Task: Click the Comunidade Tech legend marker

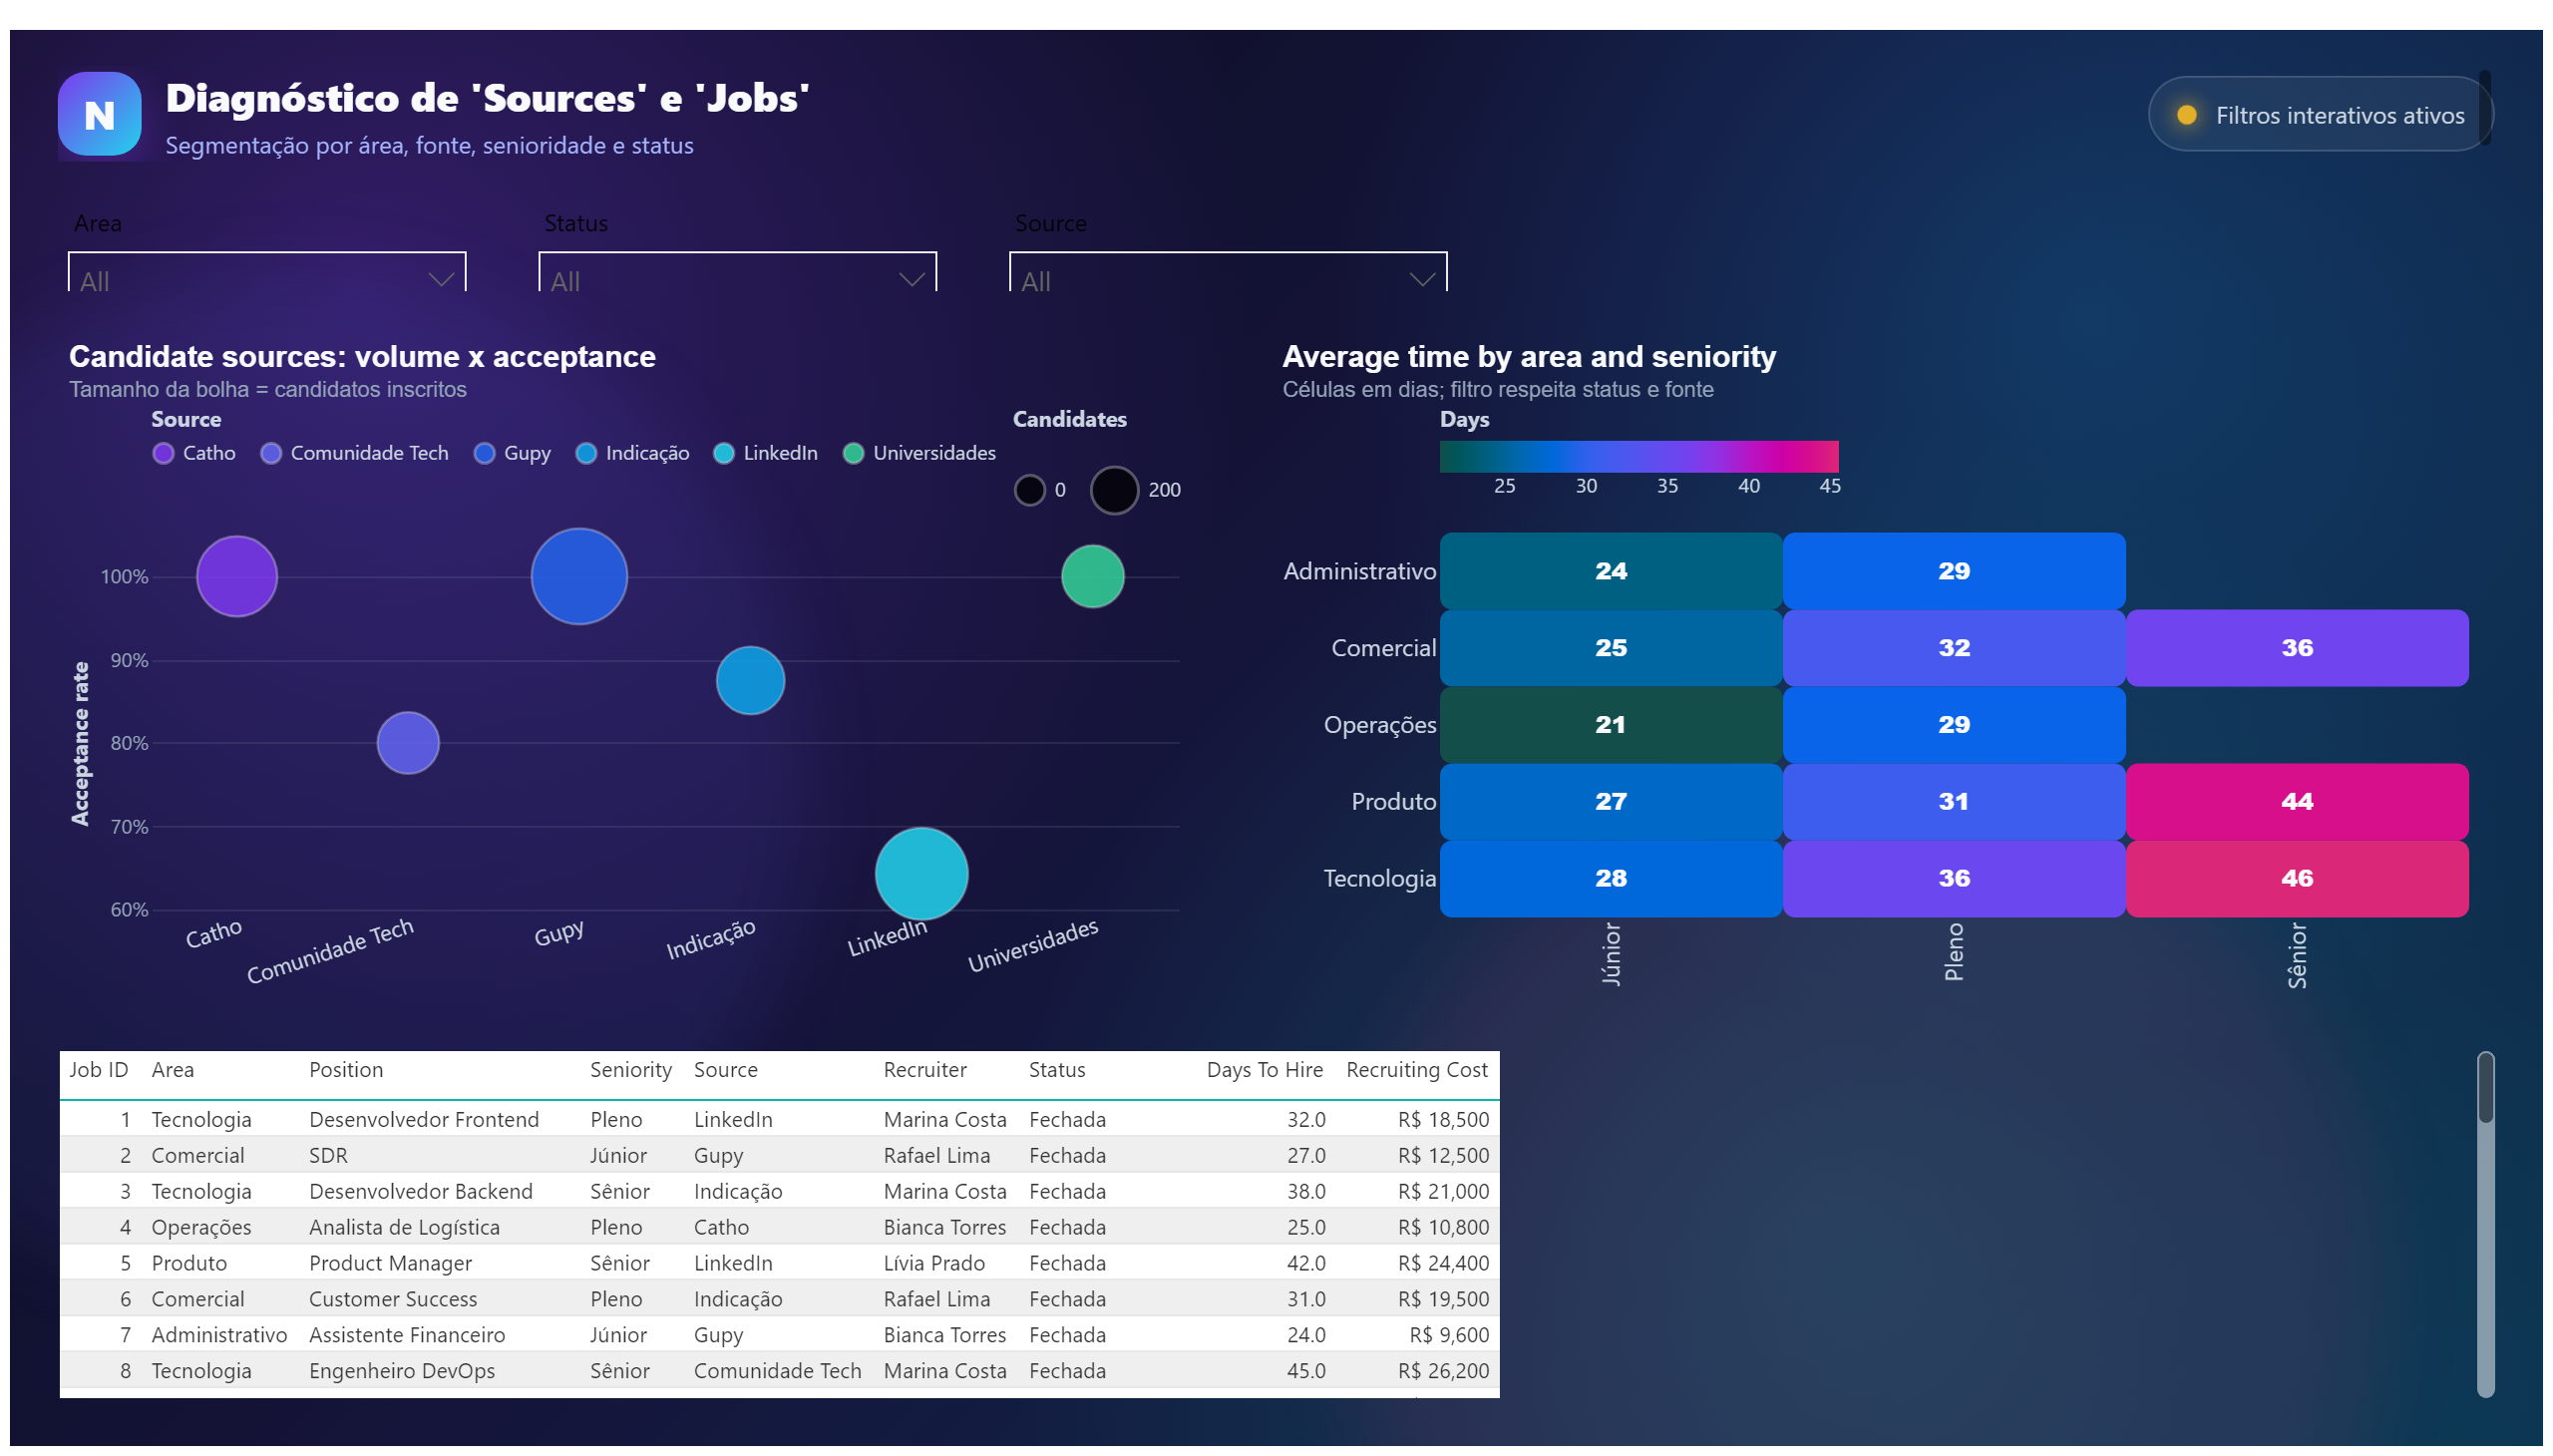Action: point(271,454)
